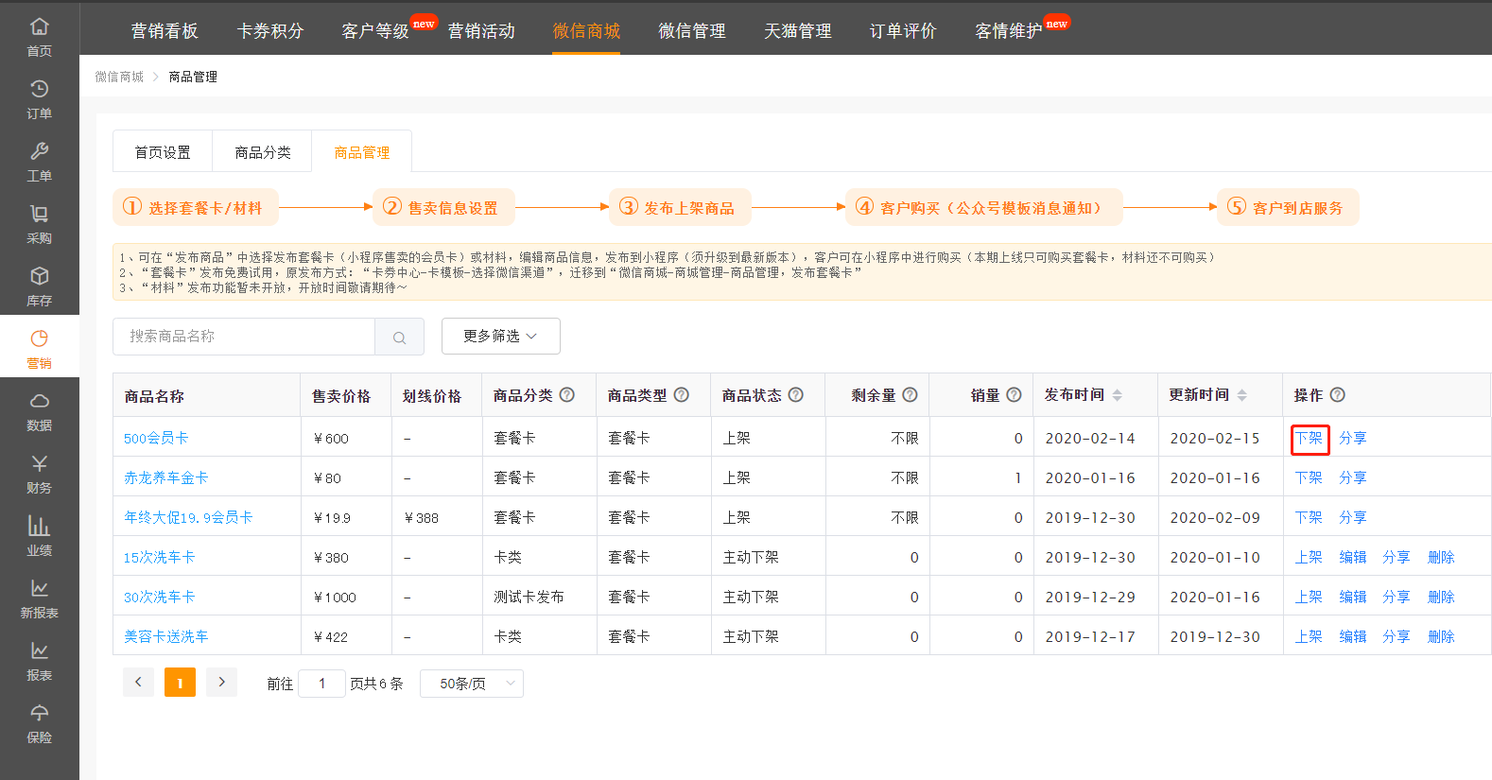The width and height of the screenshot is (1492, 780).
Task: Click 分享 for 年终大促19.9会员卡
Action: pyautogui.click(x=1353, y=517)
